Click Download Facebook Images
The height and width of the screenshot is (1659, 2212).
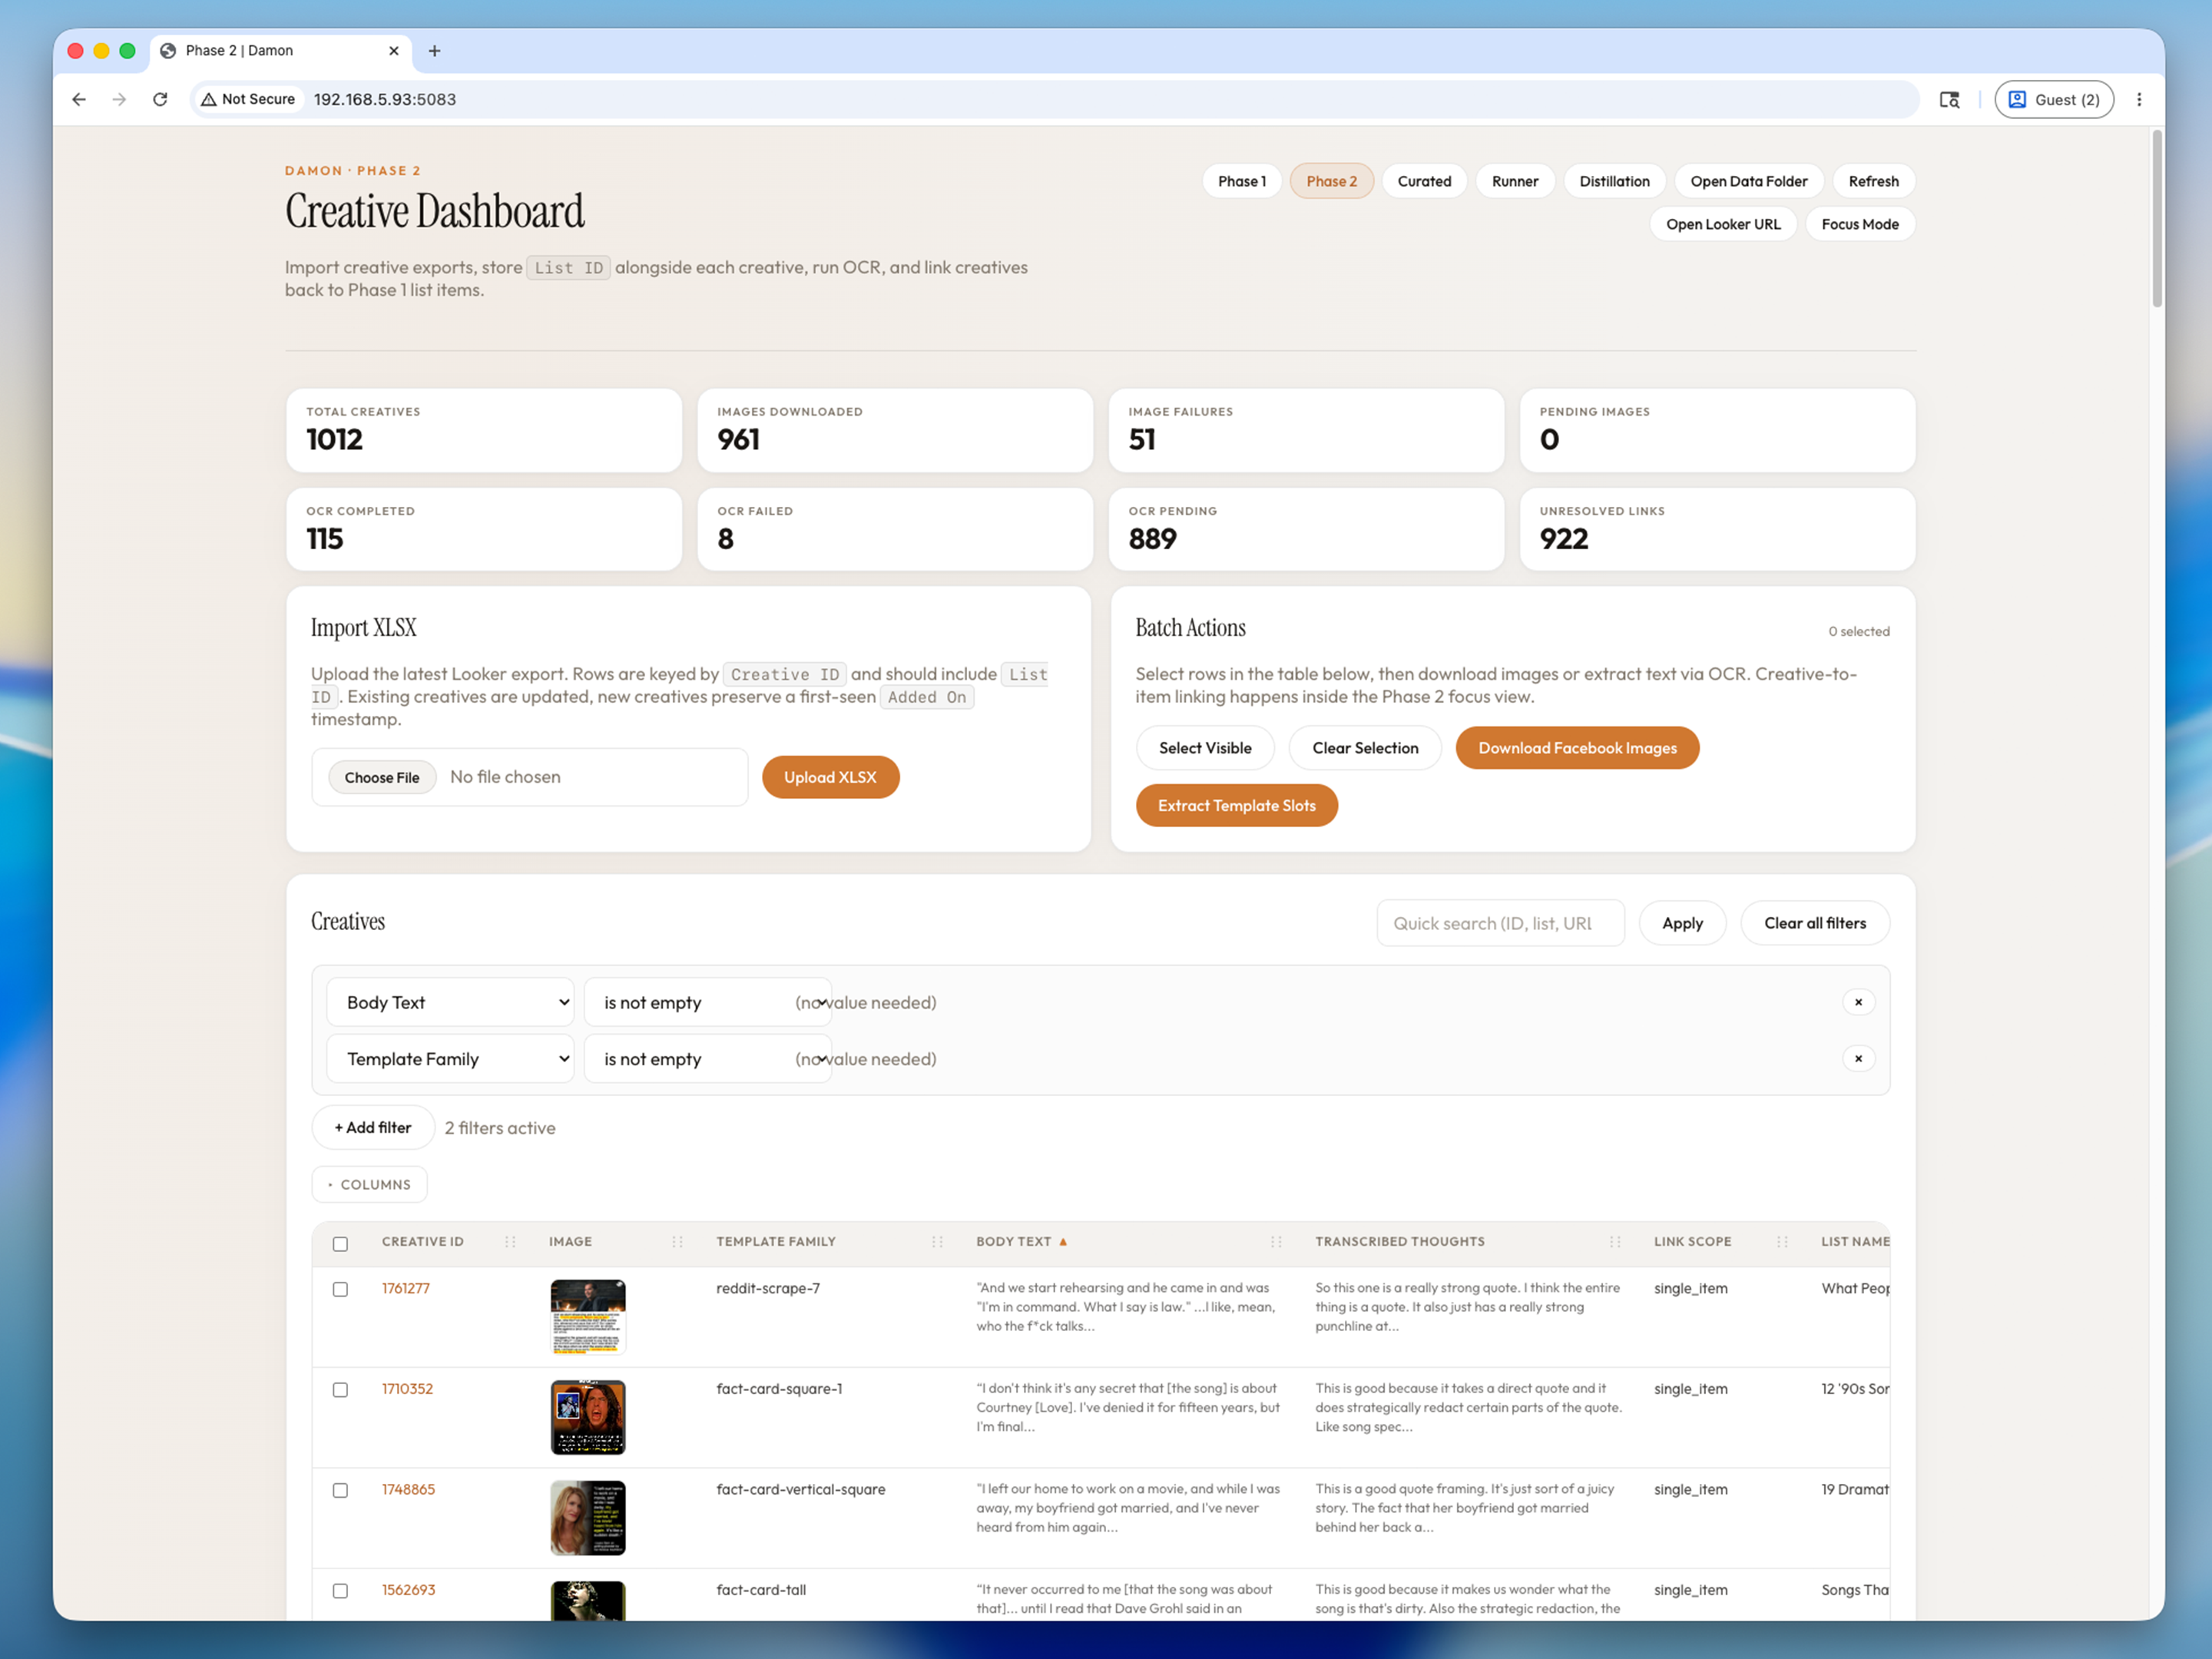1577,748
